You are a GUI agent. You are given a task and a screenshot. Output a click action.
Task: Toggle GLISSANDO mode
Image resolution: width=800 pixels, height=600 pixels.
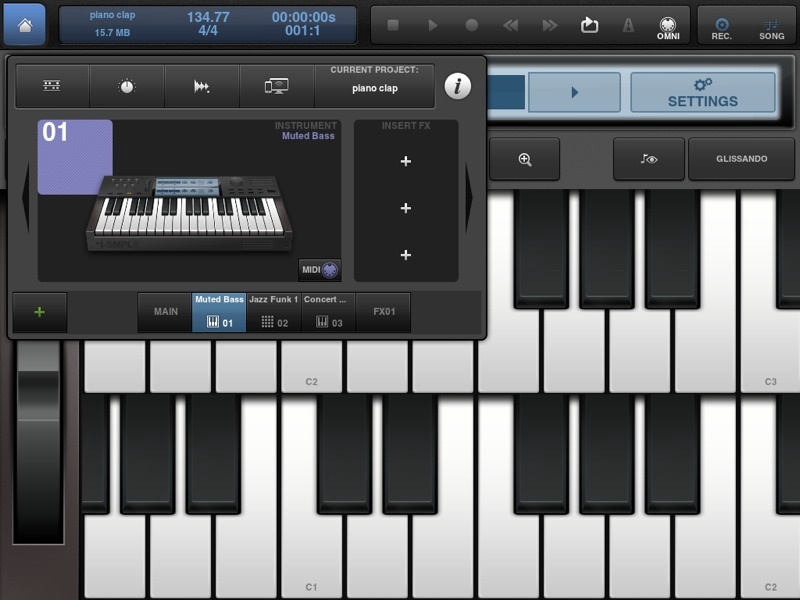tap(741, 159)
